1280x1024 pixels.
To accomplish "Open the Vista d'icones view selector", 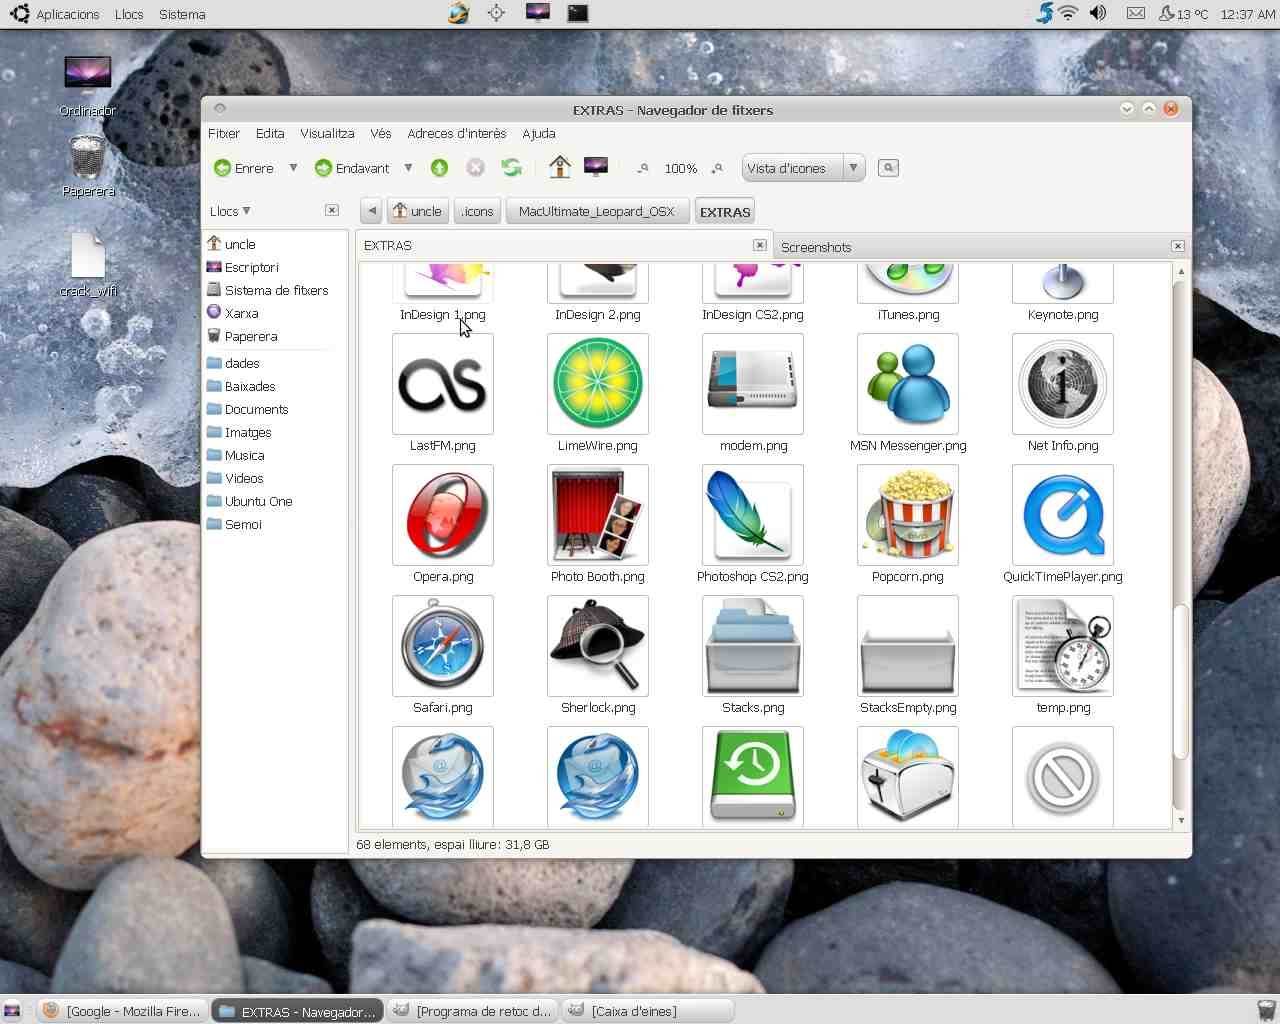I will point(803,168).
